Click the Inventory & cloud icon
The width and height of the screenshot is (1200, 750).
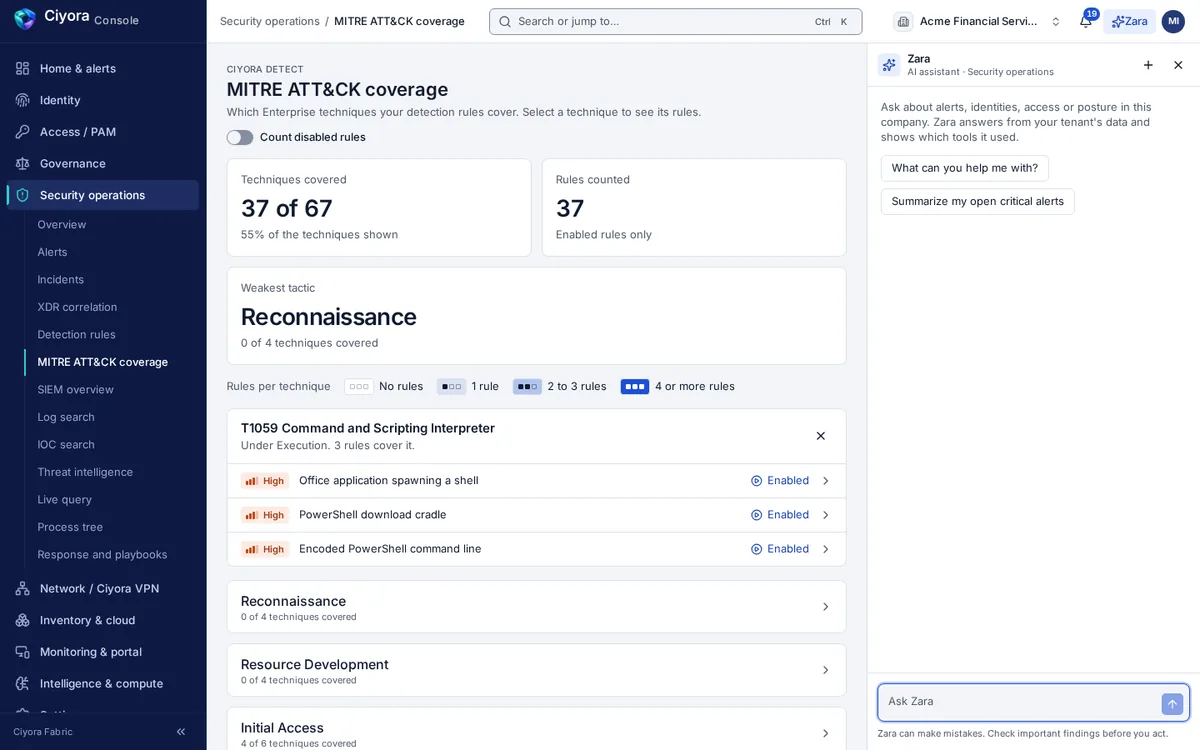(23, 620)
